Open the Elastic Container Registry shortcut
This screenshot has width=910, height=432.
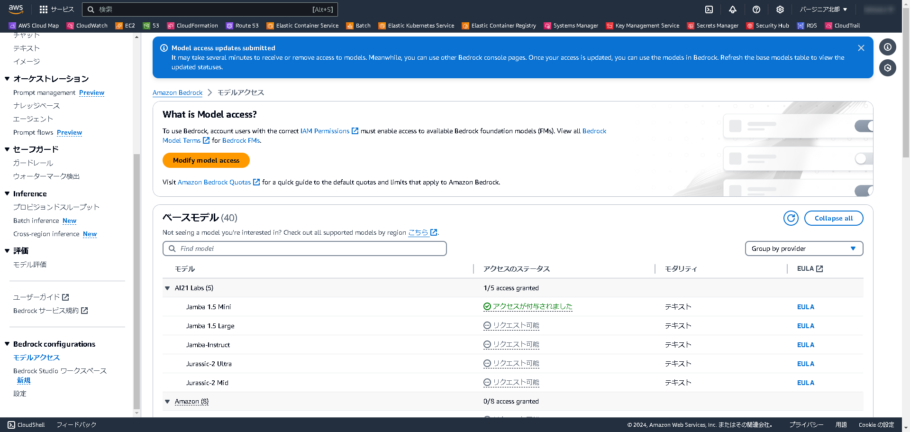coord(499,26)
